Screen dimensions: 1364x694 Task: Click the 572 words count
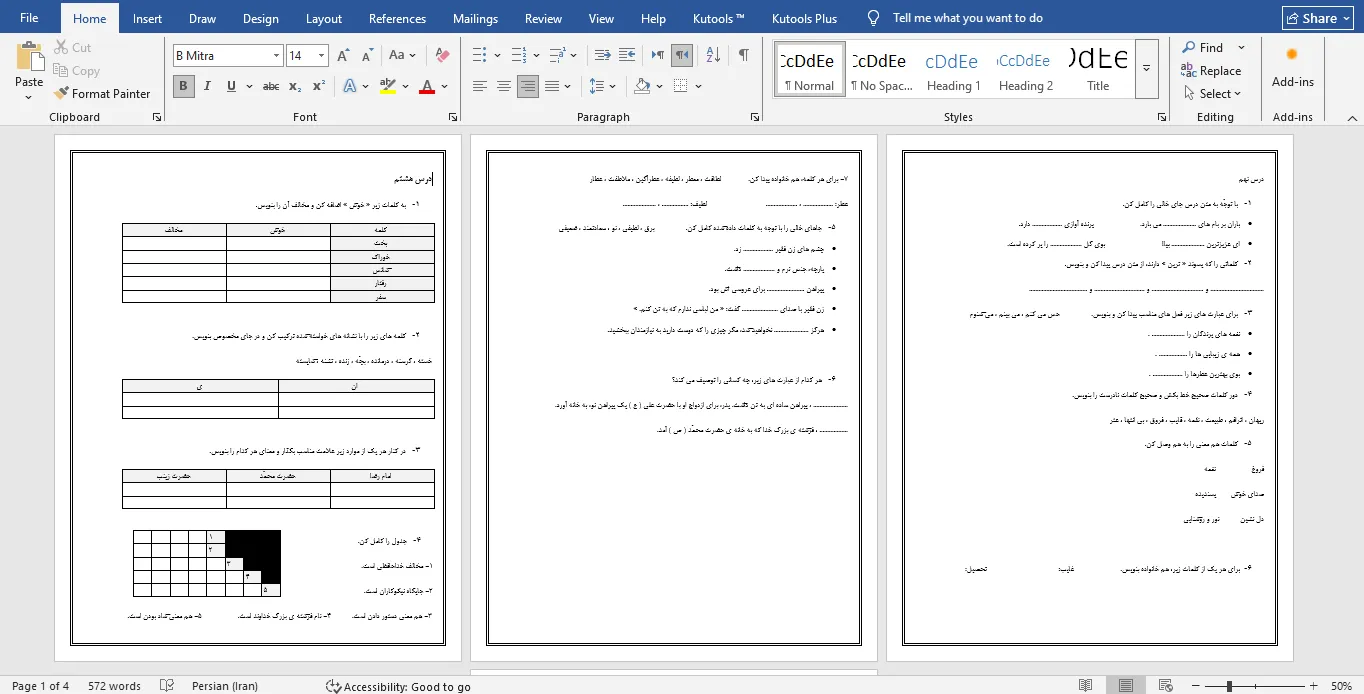tap(114, 686)
